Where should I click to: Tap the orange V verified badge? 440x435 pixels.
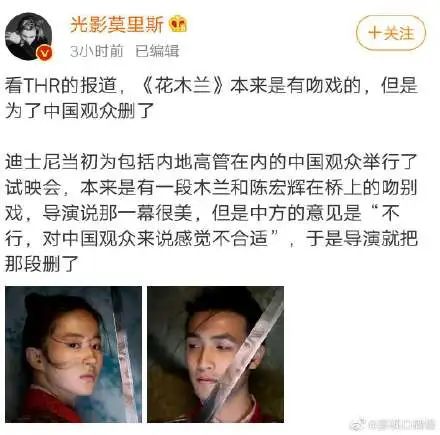(x=46, y=53)
